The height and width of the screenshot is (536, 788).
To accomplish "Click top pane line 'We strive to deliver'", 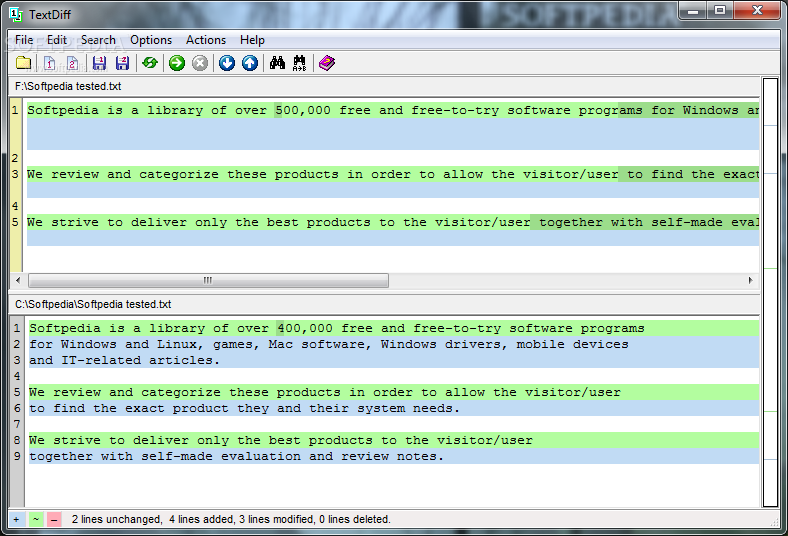I will pos(393,223).
